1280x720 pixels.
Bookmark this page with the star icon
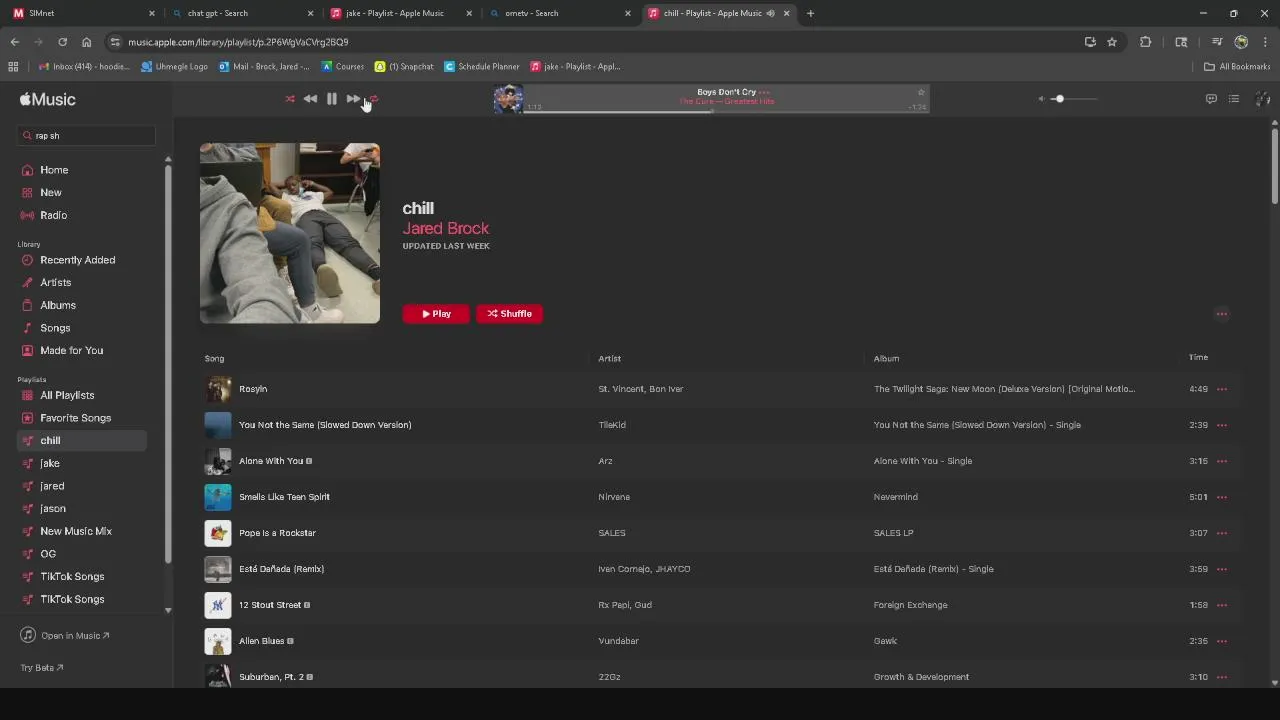(x=1112, y=42)
